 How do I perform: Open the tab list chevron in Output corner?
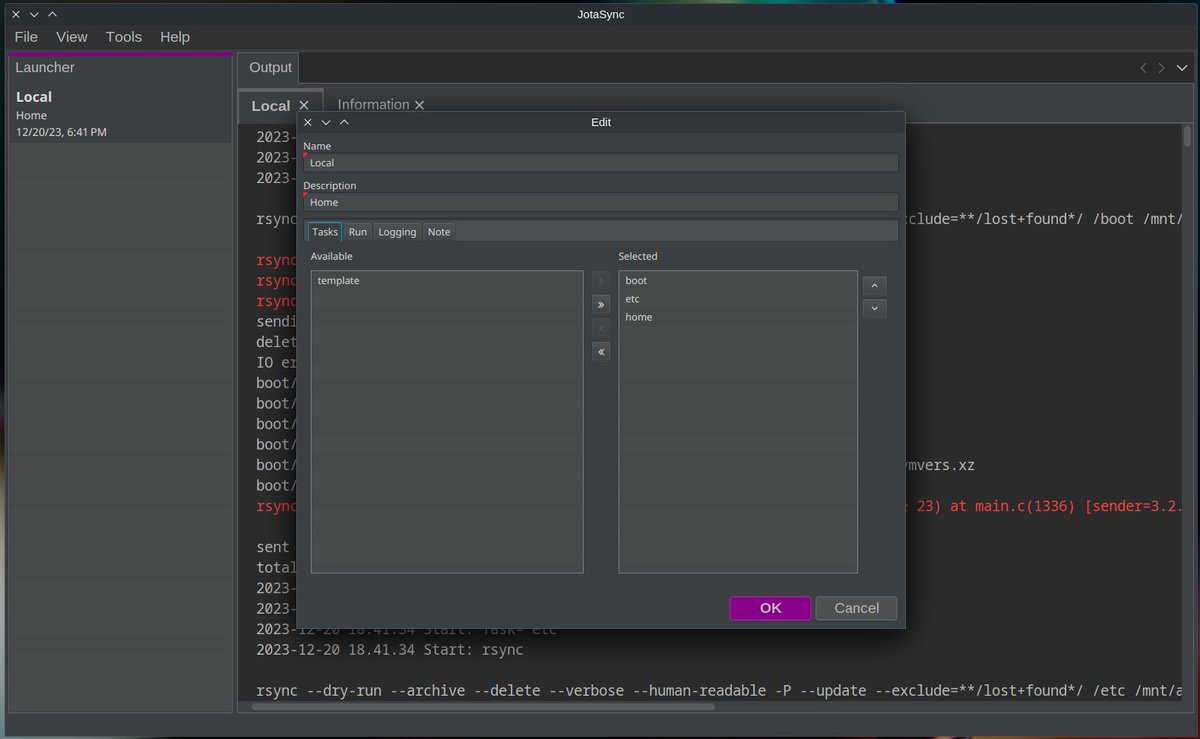coord(1181,68)
